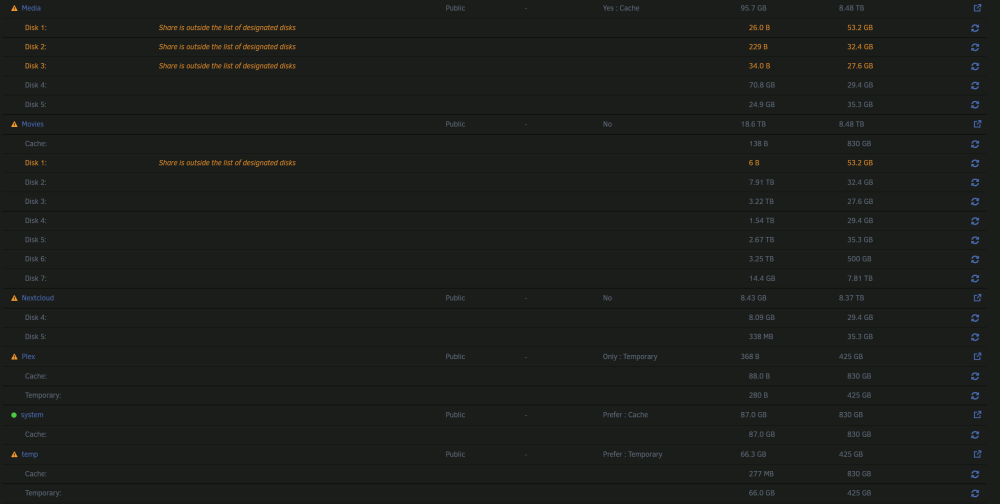1000x504 pixels.
Task: Click the green status dot beside system
Action: [14, 415]
